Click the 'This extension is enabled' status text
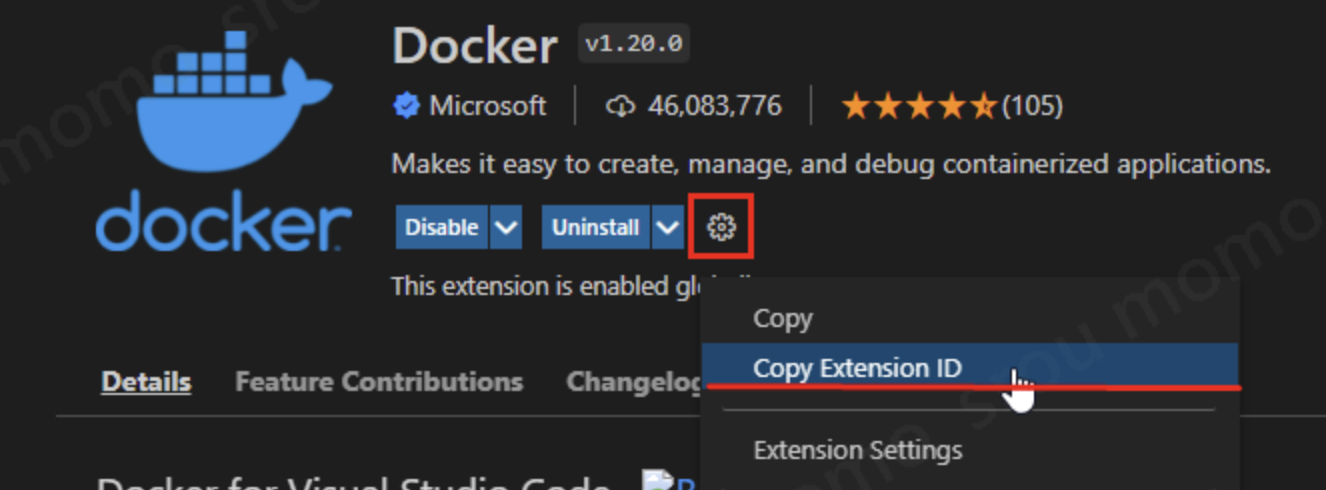The width and height of the screenshot is (1326, 490). (545, 286)
